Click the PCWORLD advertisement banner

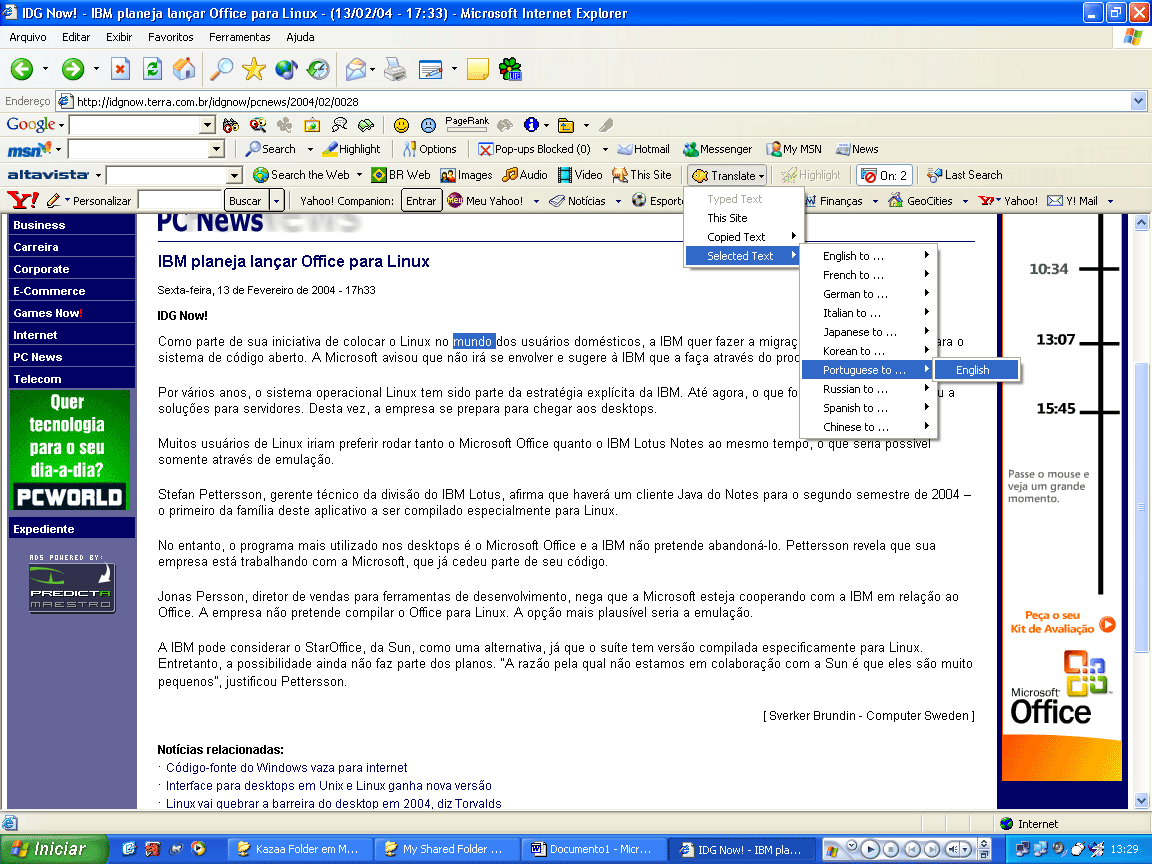coord(71,450)
